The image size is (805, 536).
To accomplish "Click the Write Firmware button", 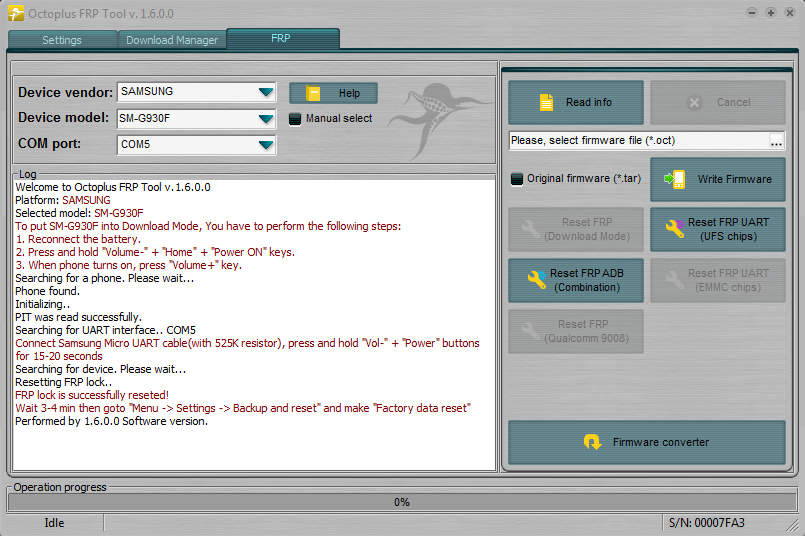I will (x=718, y=179).
